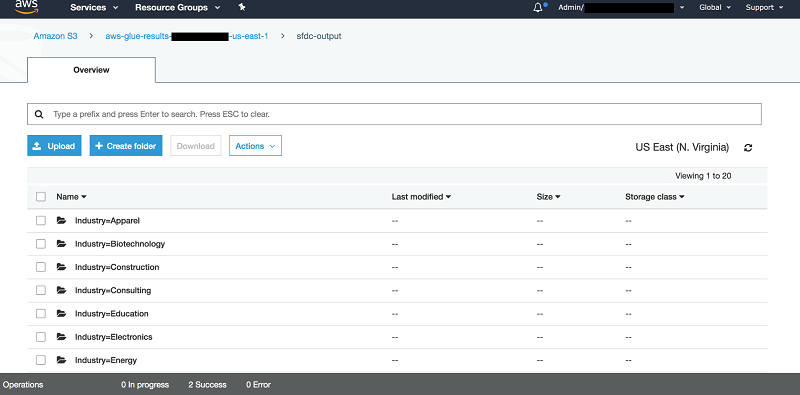Check the Industry=Education row checkbox
Image resolution: width=800 pixels, height=395 pixels.
(41, 314)
